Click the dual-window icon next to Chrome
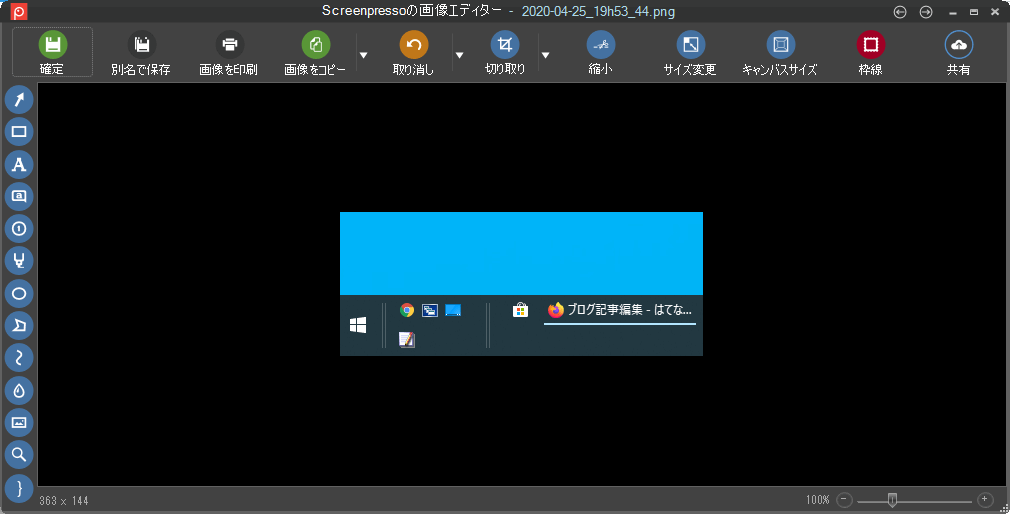The width and height of the screenshot is (1010, 514). tap(430, 310)
